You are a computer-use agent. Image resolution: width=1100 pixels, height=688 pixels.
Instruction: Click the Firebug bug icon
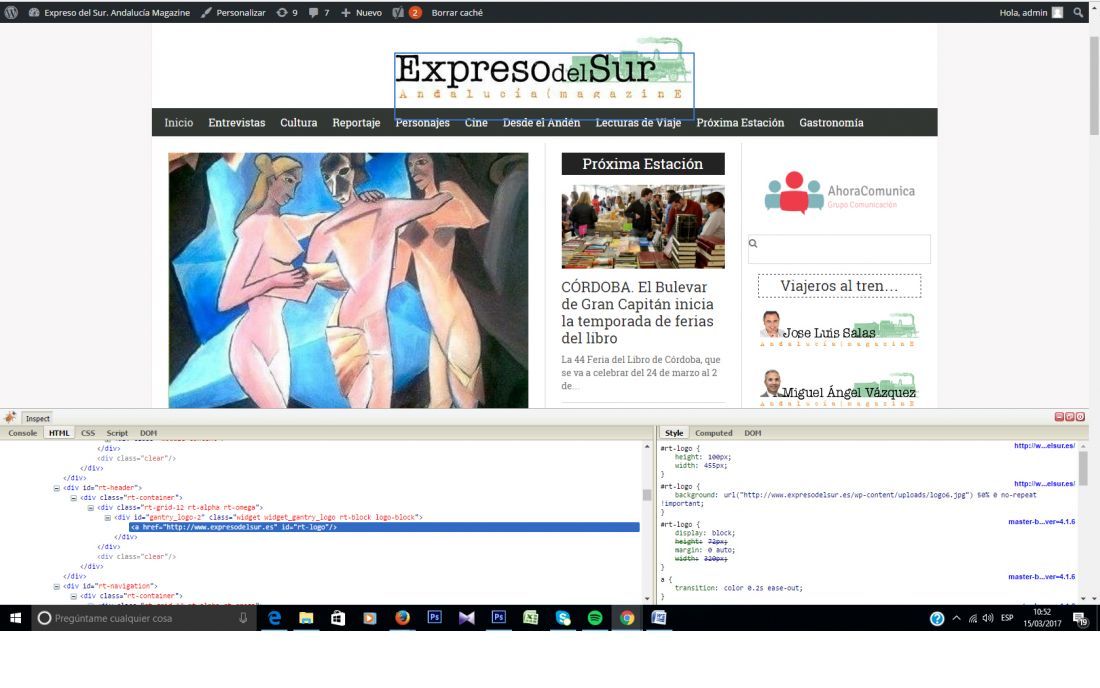pos(10,417)
